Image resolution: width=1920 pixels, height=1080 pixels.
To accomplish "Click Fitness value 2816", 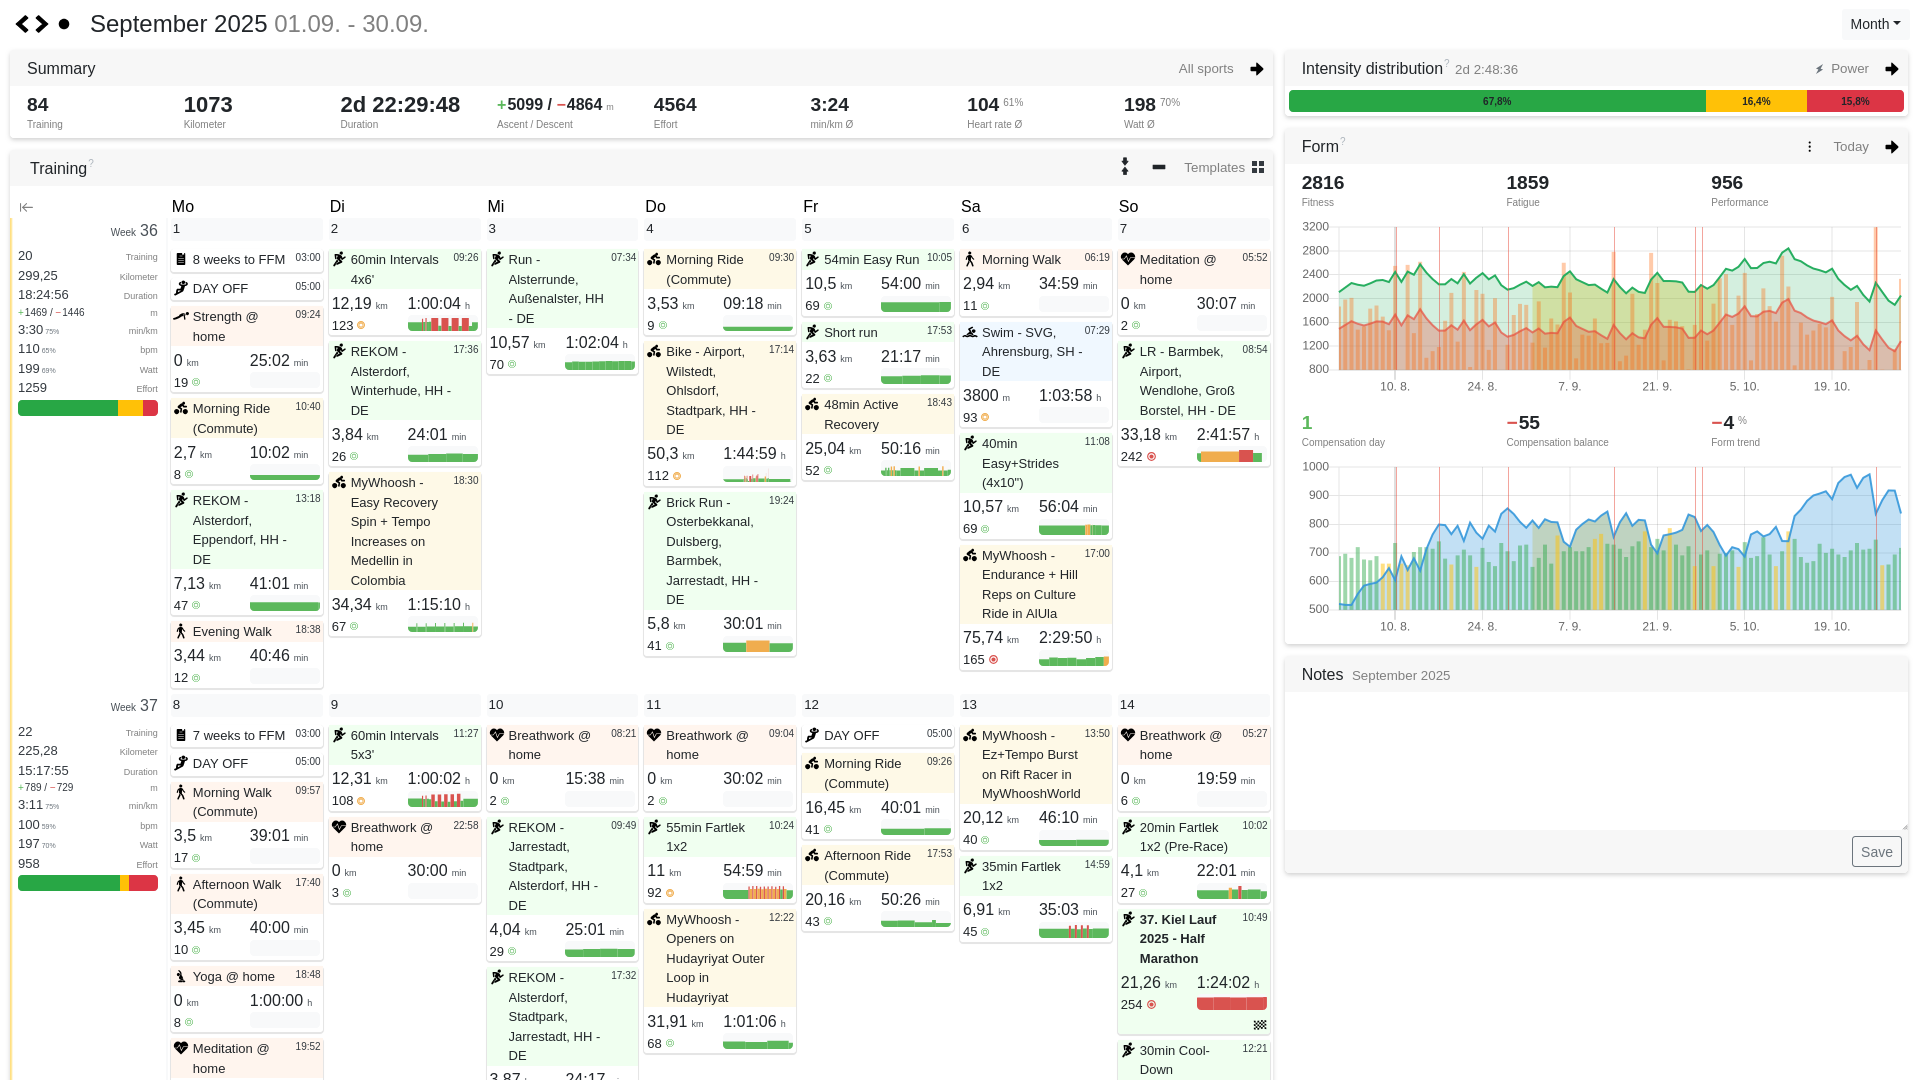I will point(1322,183).
